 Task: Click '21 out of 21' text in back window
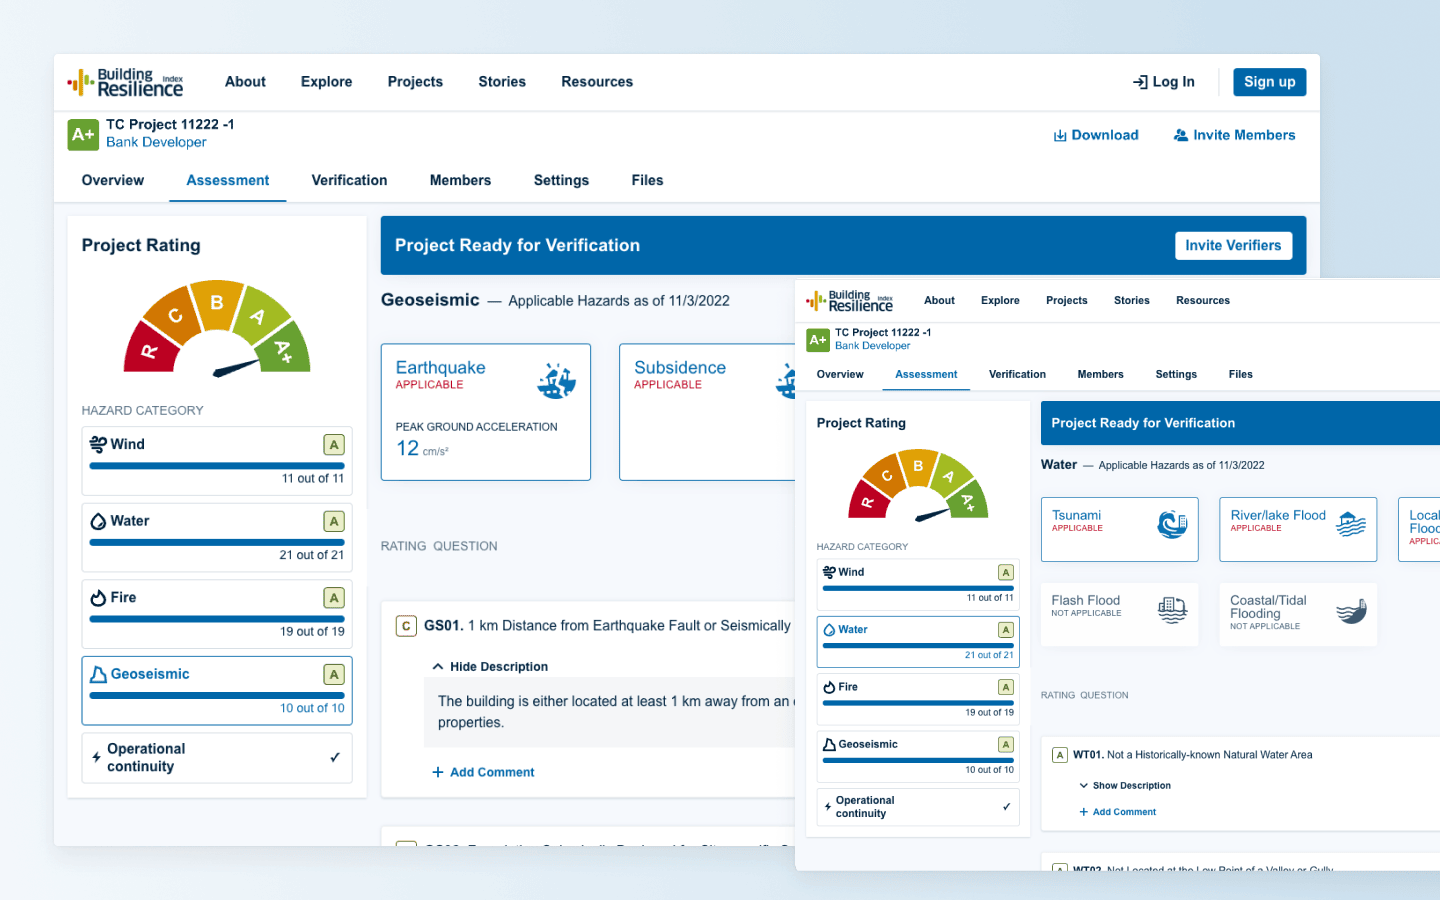(312, 555)
